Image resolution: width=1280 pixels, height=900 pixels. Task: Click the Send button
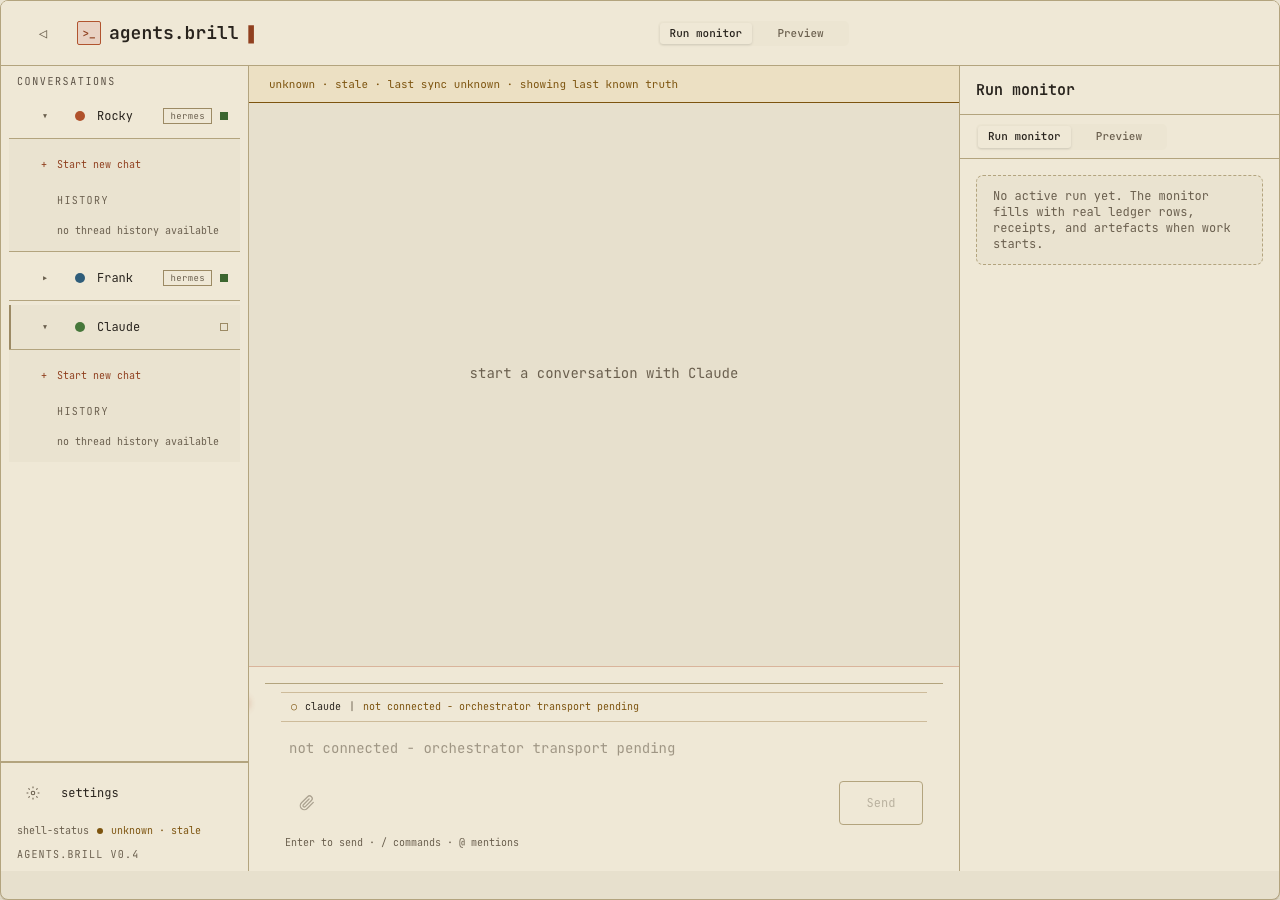(x=881, y=803)
